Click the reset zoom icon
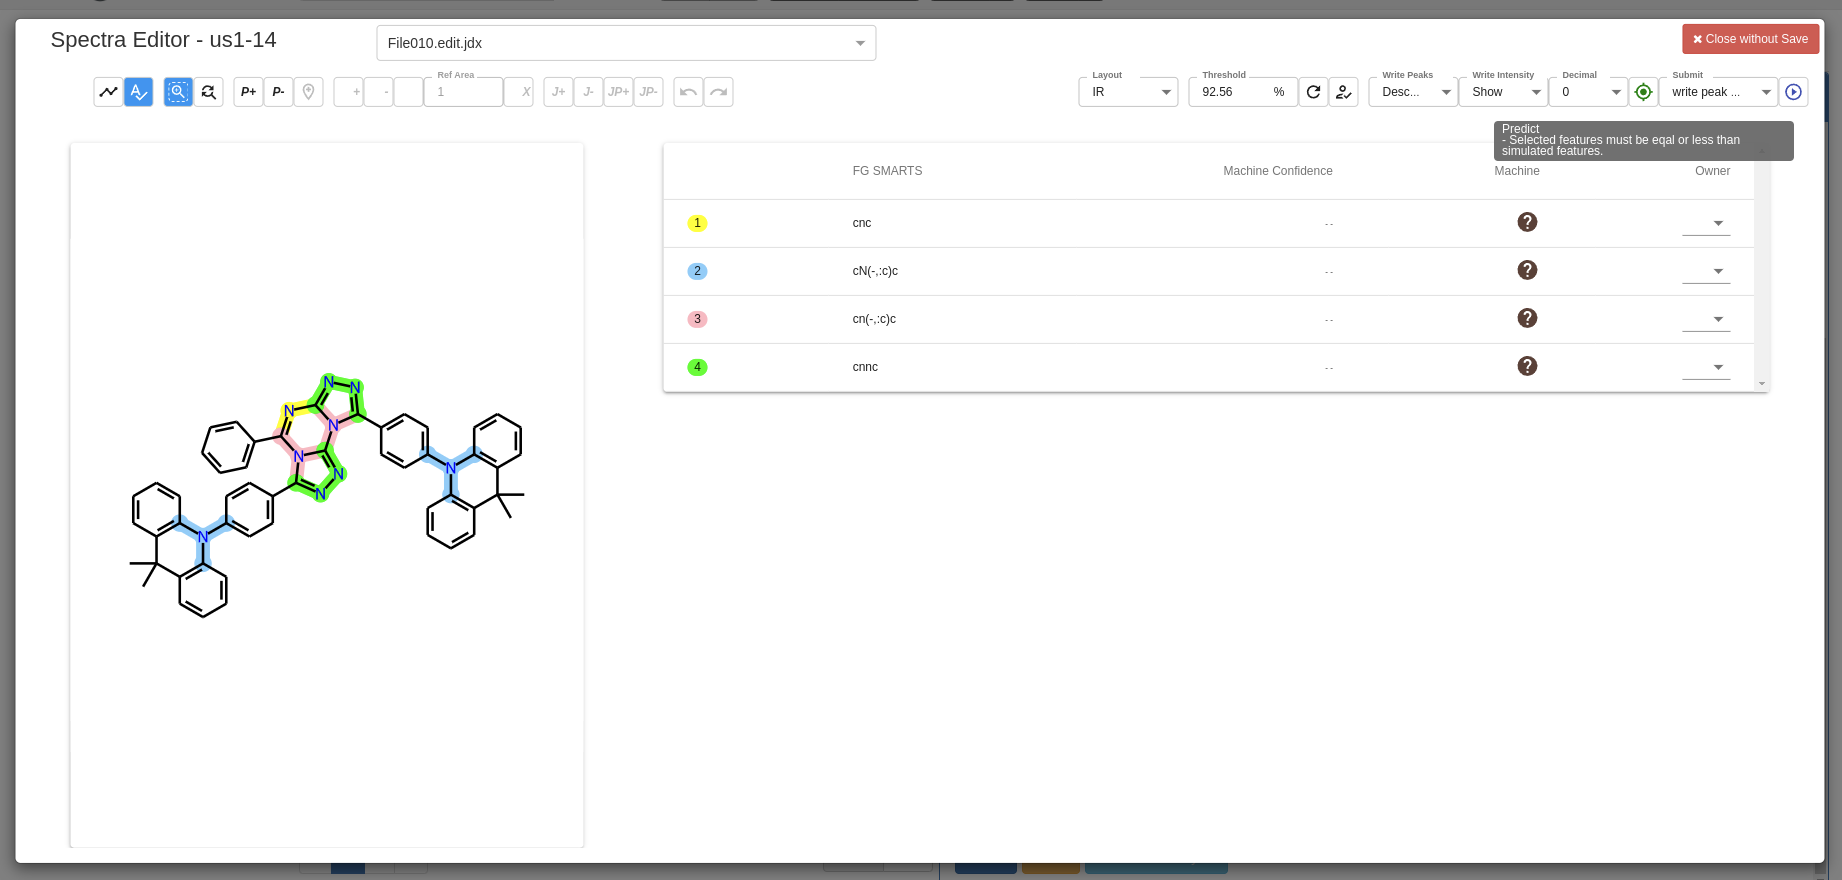Viewport: 1842px width, 880px height. (208, 92)
